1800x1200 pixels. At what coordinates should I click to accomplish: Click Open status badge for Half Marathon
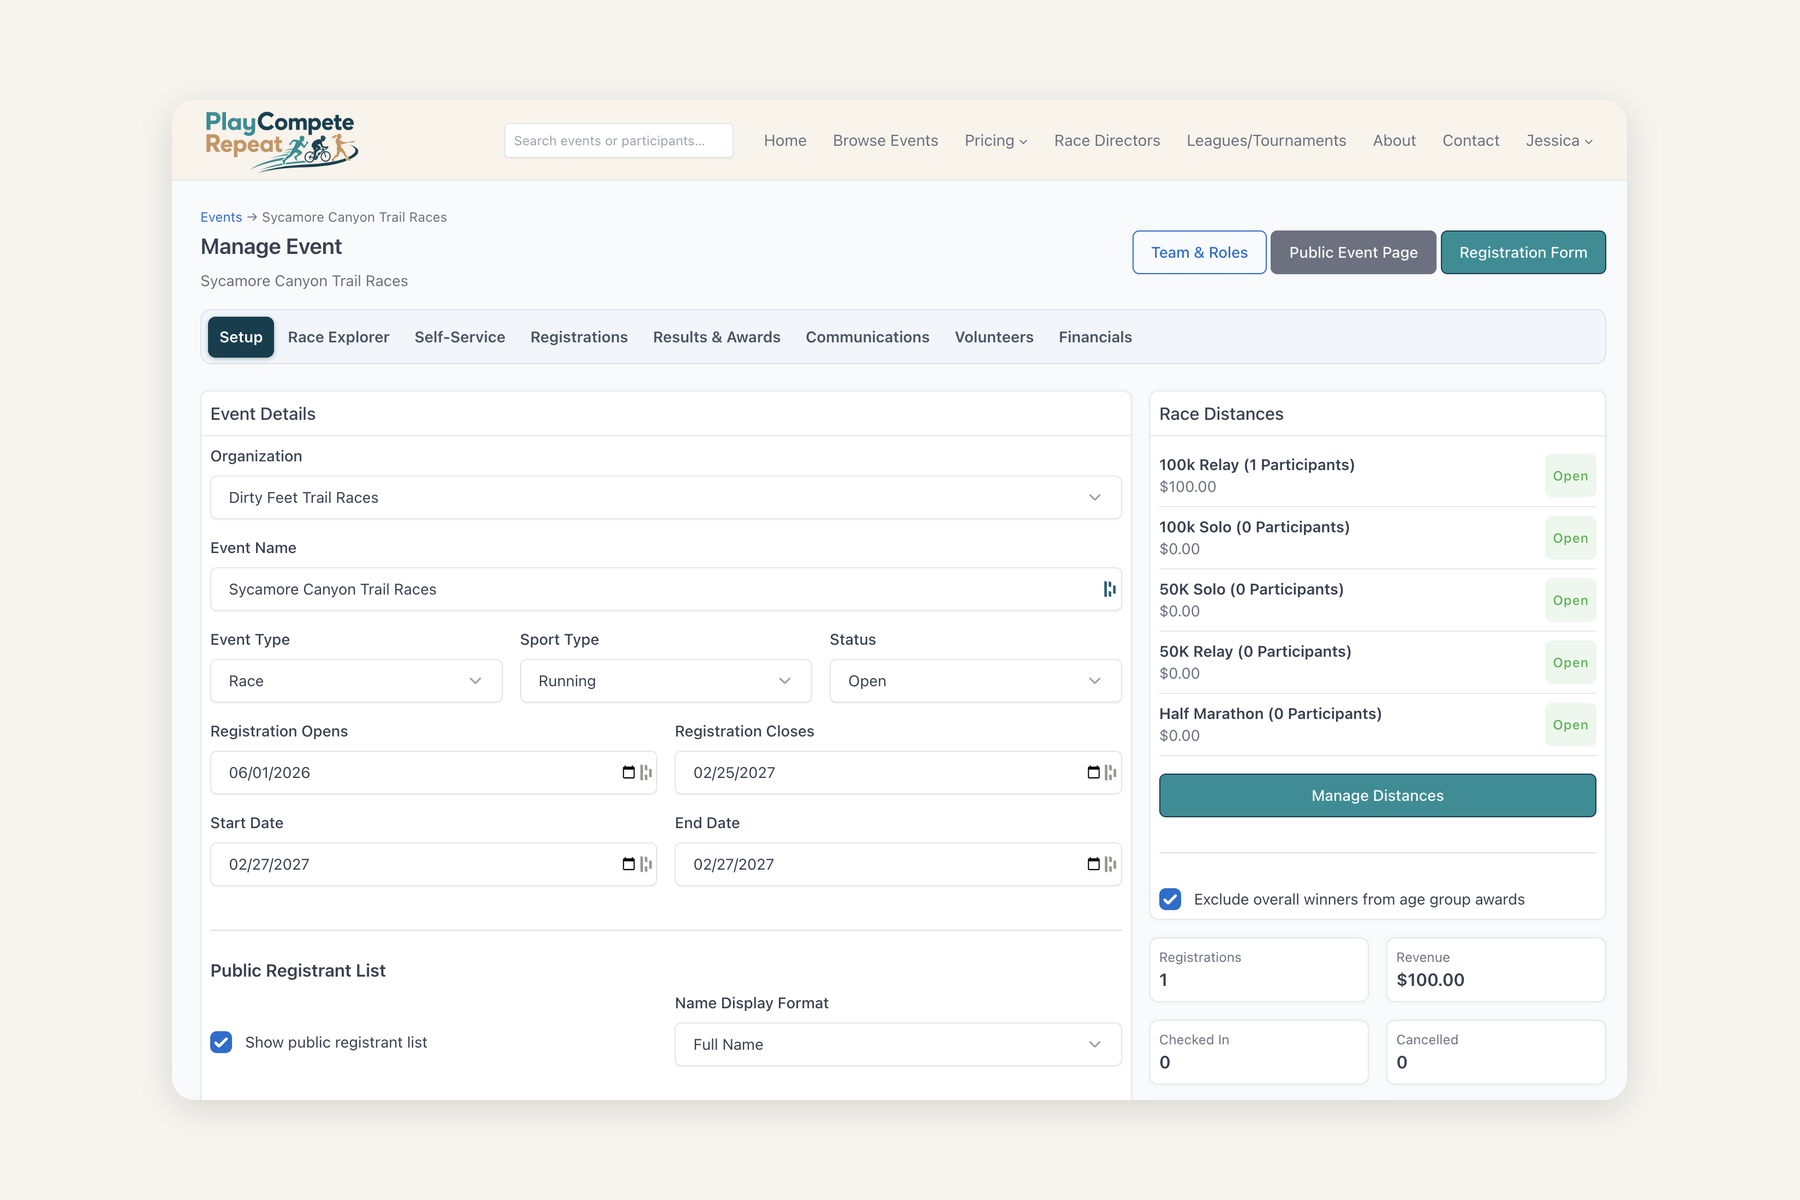click(x=1570, y=725)
